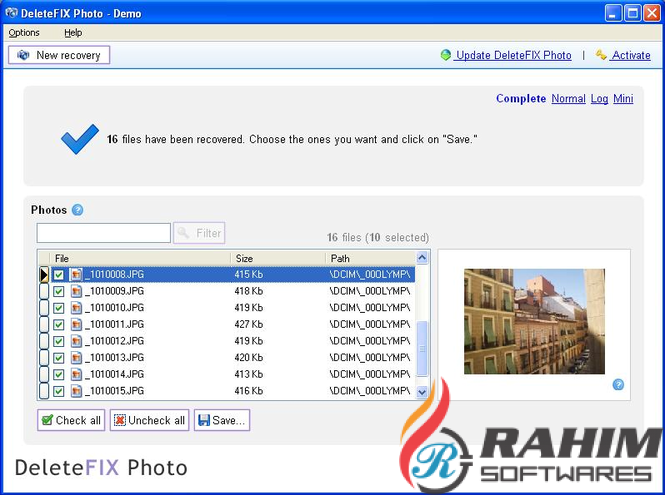
Task: Click the DeleteFIX app icon in title bar
Action: point(11,13)
